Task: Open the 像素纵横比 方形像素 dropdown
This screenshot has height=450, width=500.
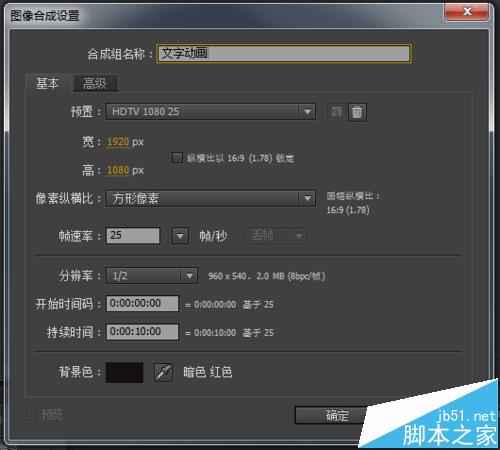Action: coord(211,198)
